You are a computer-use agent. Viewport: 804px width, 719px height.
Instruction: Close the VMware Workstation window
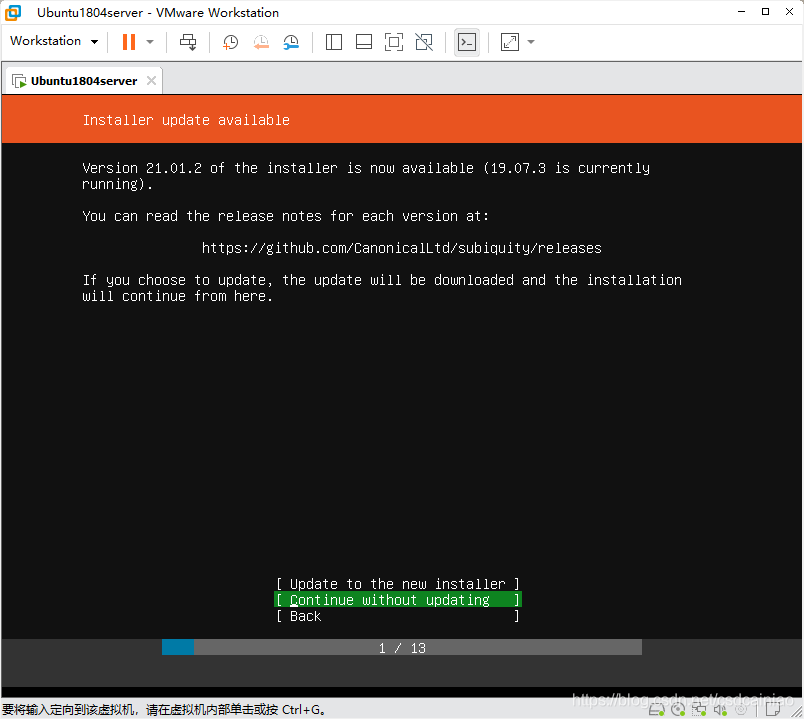click(x=790, y=12)
